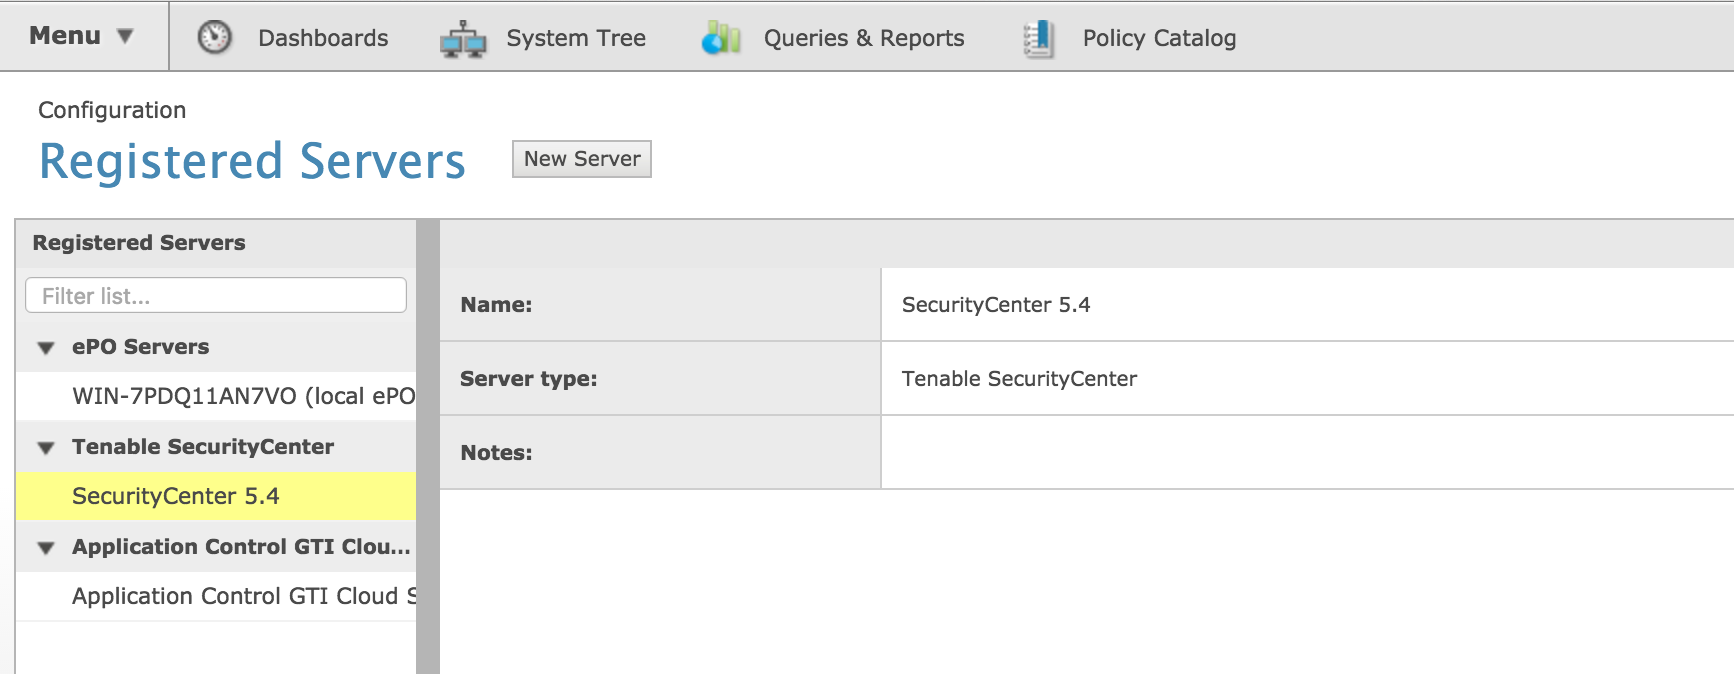
Task: Collapse the Tenable SecurityCenter group triangle
Action: pos(46,448)
